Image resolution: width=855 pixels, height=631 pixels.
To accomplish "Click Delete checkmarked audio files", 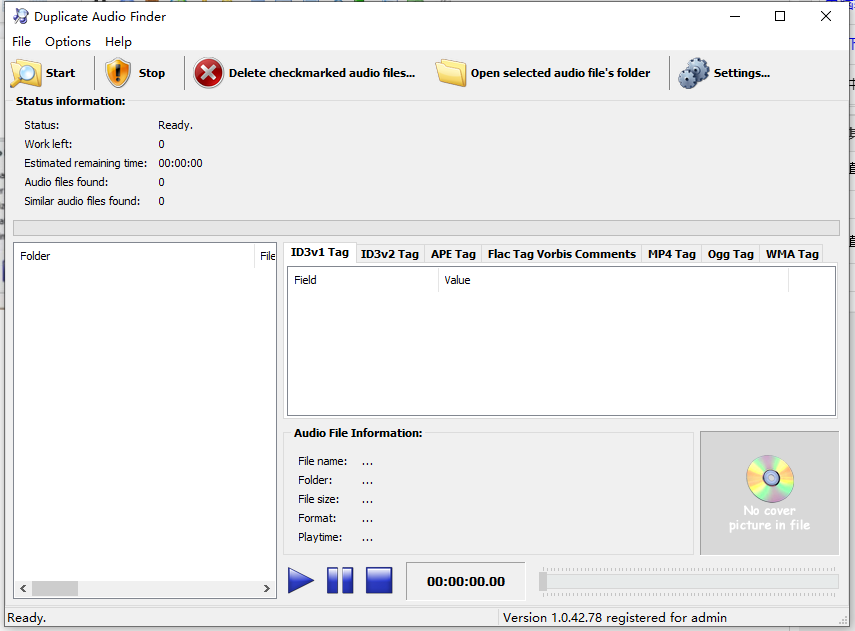I will pos(322,73).
